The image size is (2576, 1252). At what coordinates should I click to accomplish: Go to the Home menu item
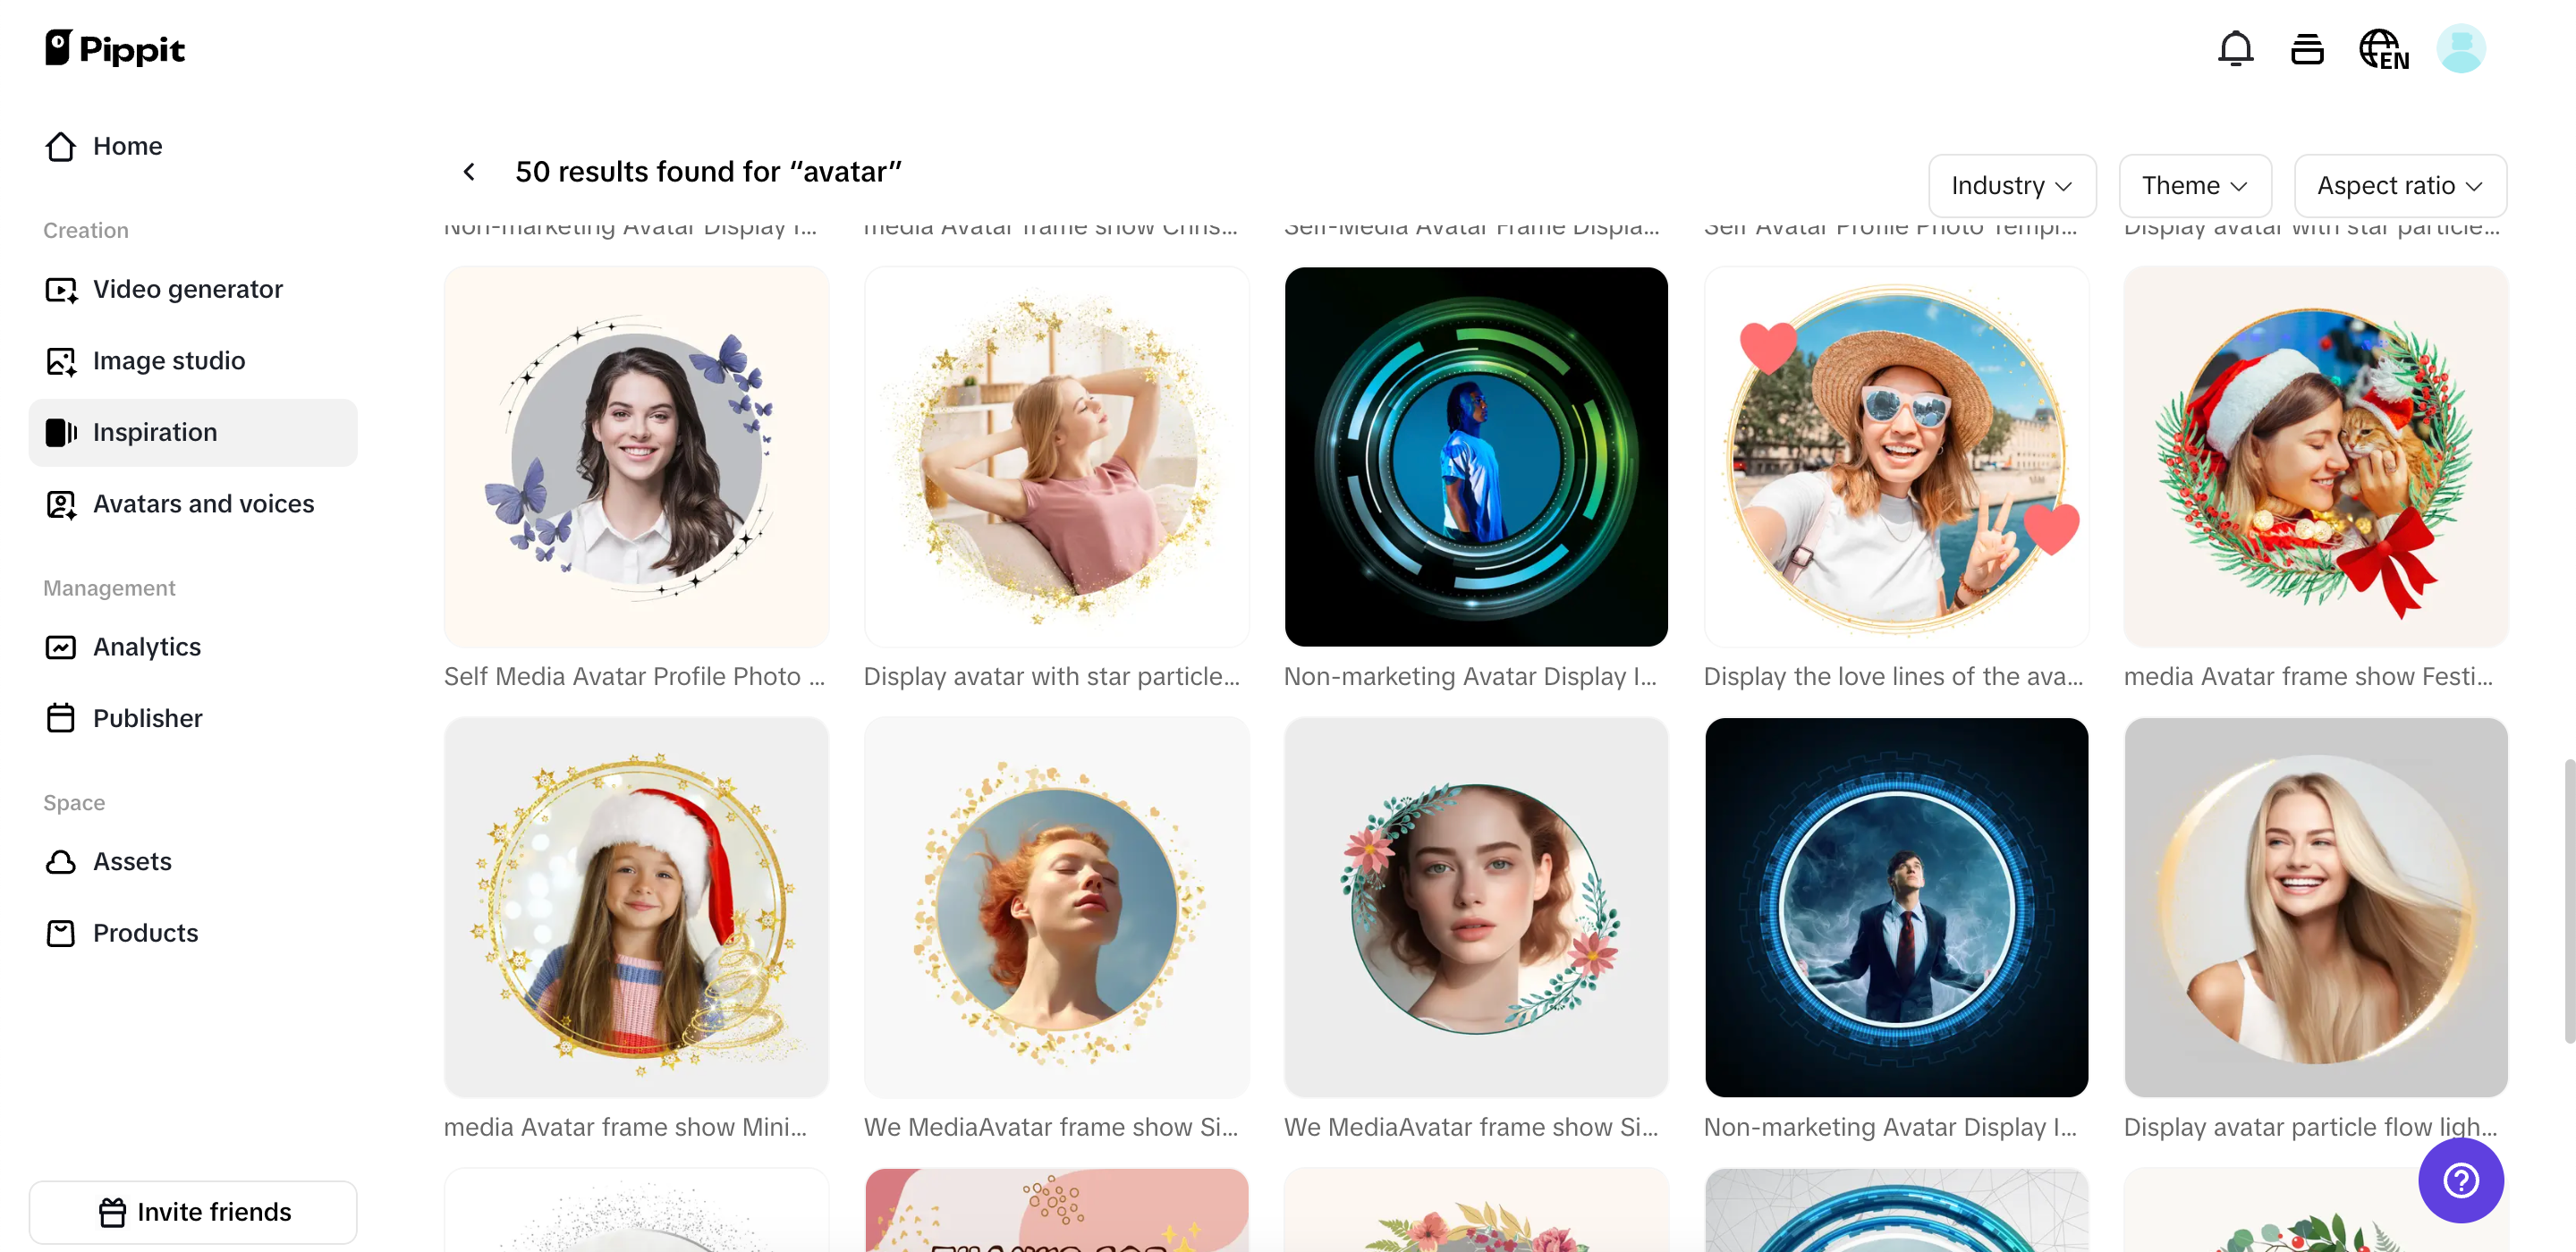[x=127, y=146]
